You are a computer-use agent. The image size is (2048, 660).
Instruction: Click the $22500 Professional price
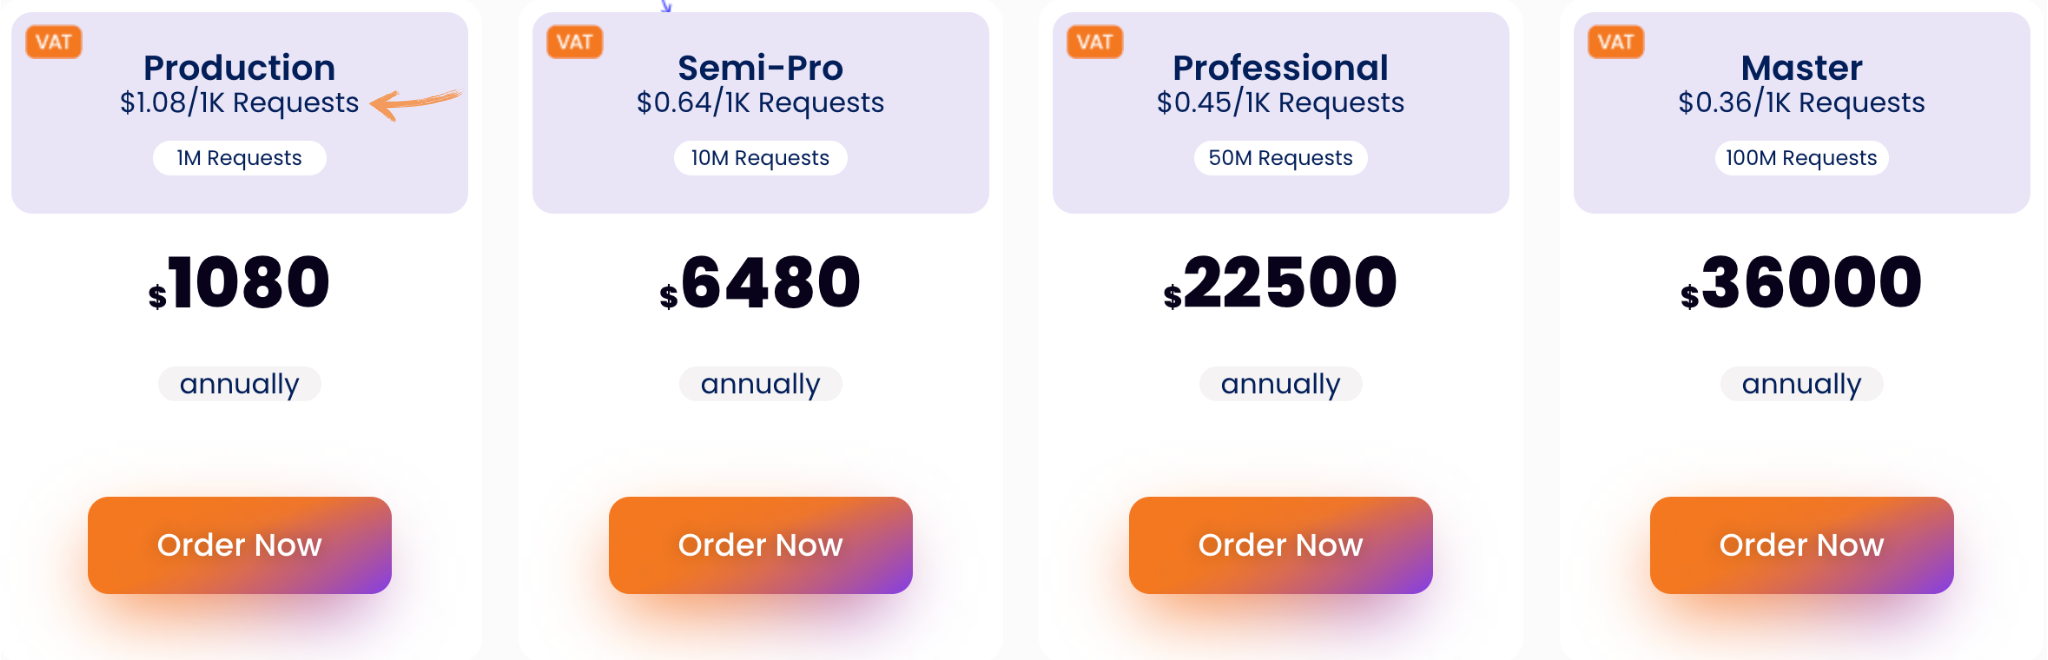coord(1281,283)
